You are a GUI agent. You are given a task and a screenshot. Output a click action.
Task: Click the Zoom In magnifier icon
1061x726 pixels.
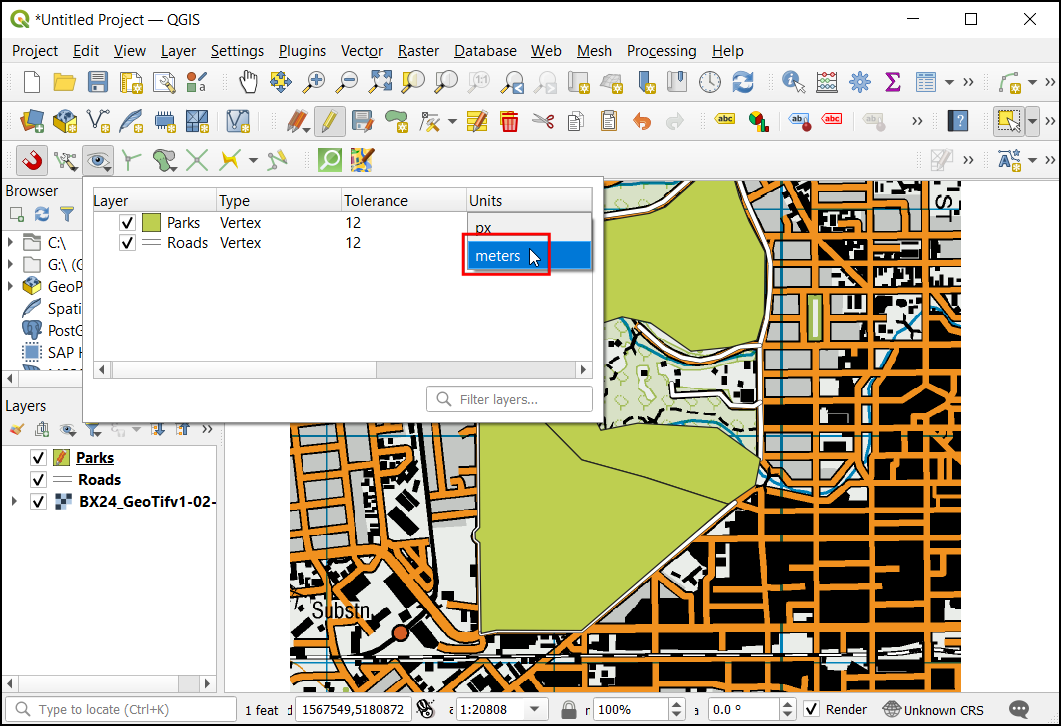tap(314, 82)
